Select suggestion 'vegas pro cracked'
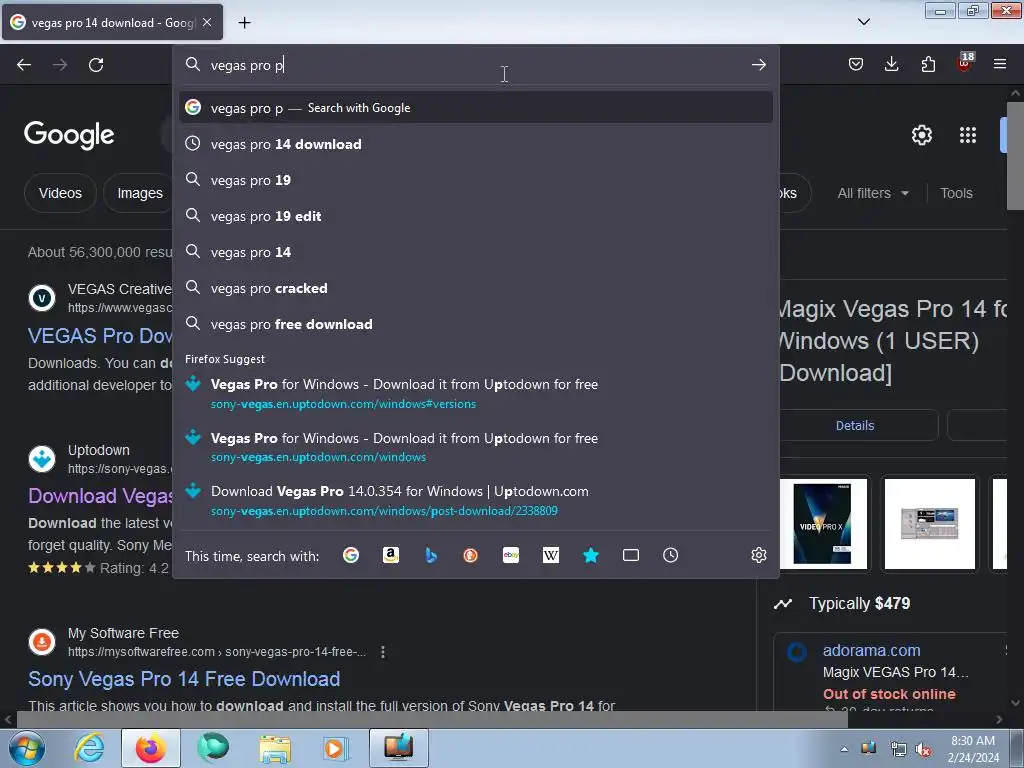 476,288
